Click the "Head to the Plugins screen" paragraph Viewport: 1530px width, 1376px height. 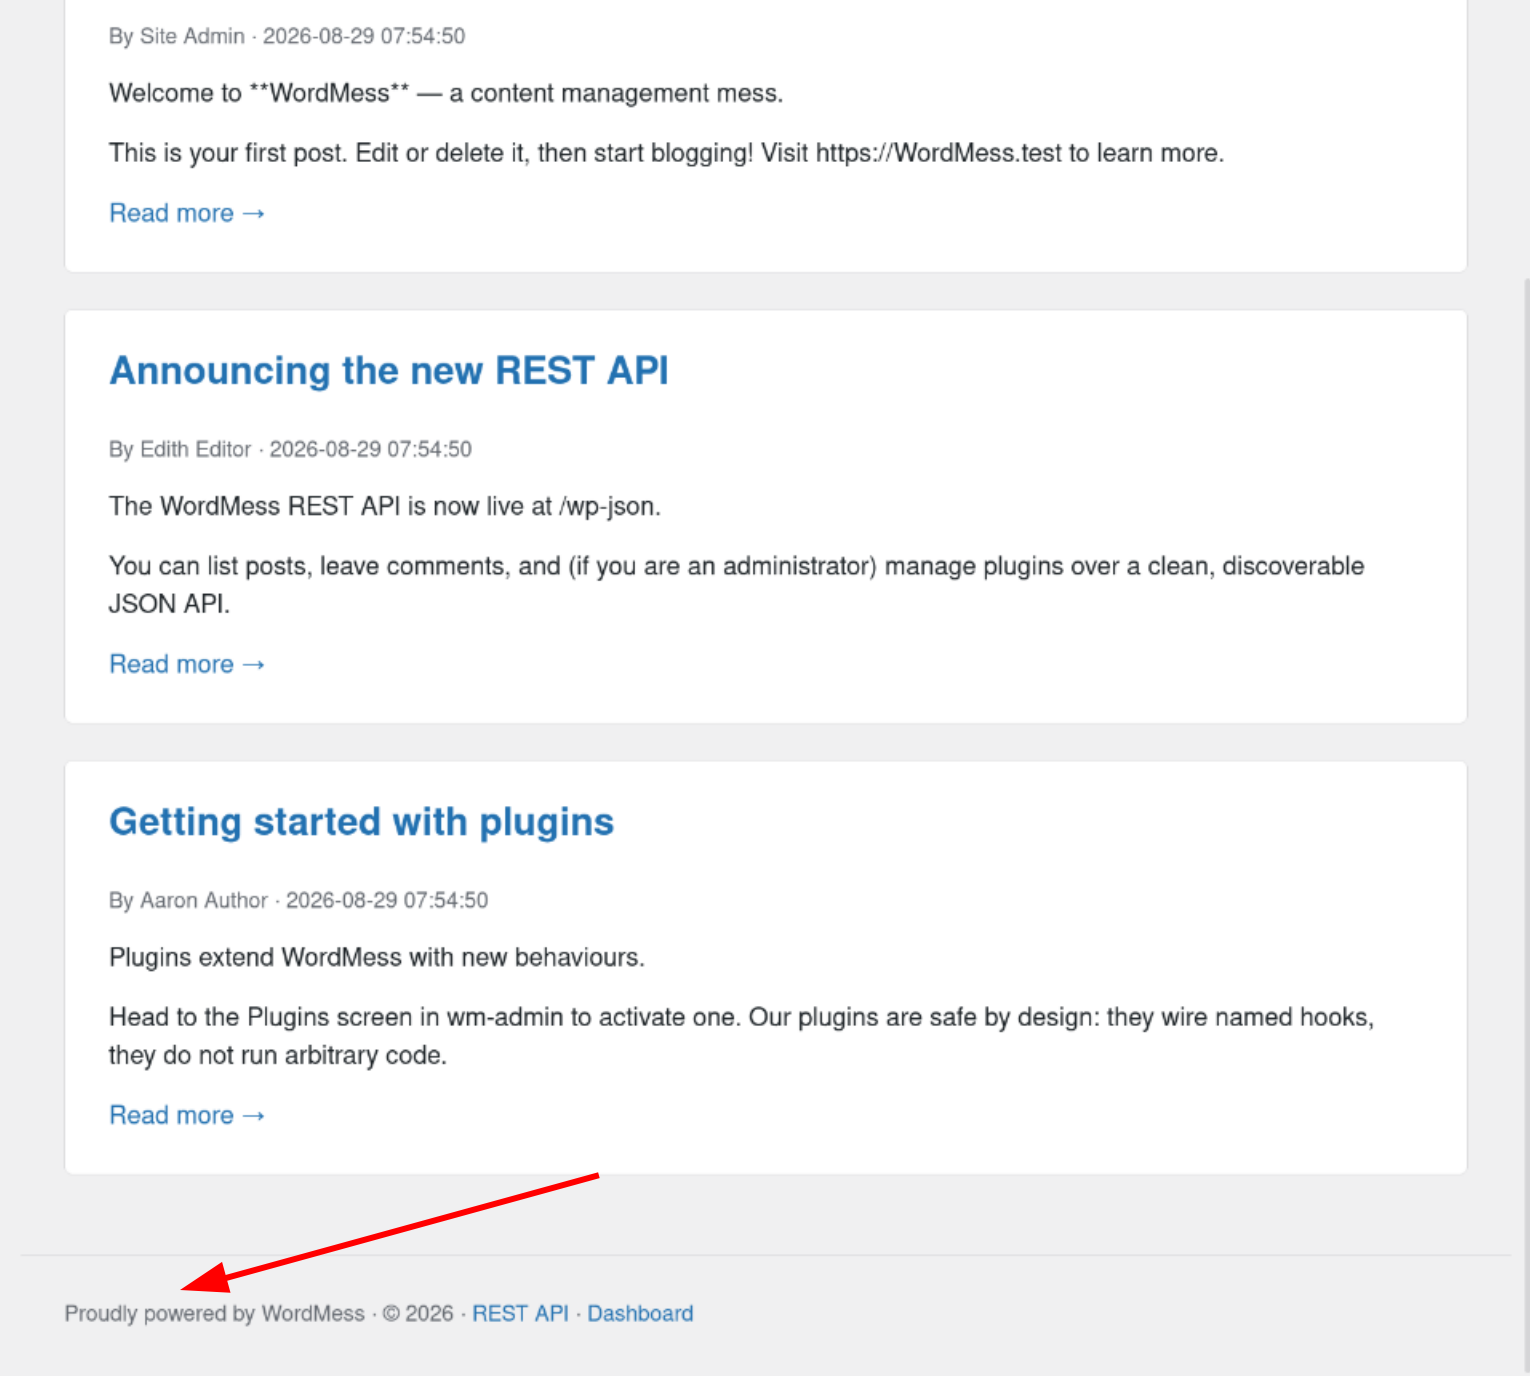coord(741,1036)
